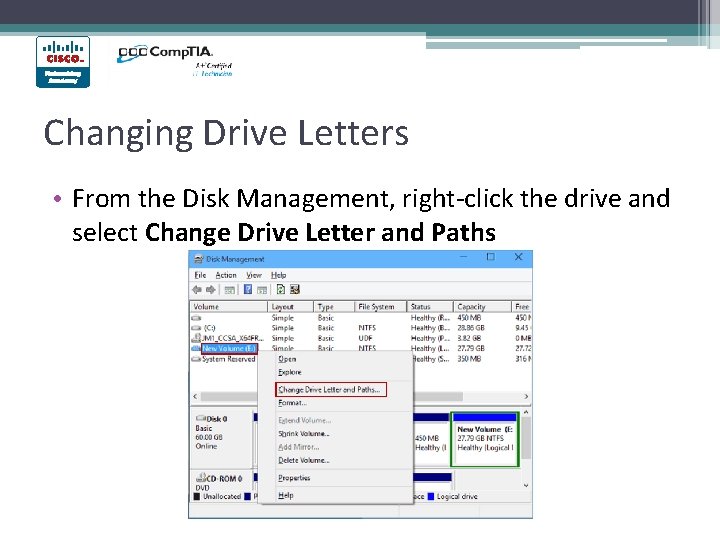Click the Cisco Networking Academy logo
The height and width of the screenshot is (540, 720).
click(63, 62)
